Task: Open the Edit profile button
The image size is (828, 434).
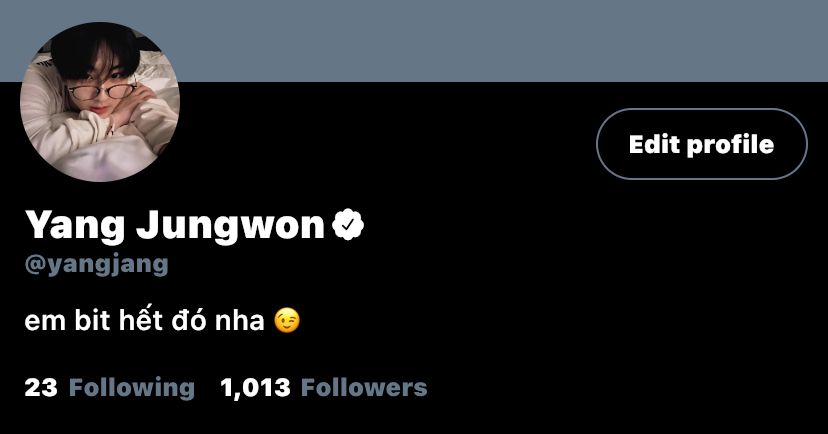Action: pos(702,144)
